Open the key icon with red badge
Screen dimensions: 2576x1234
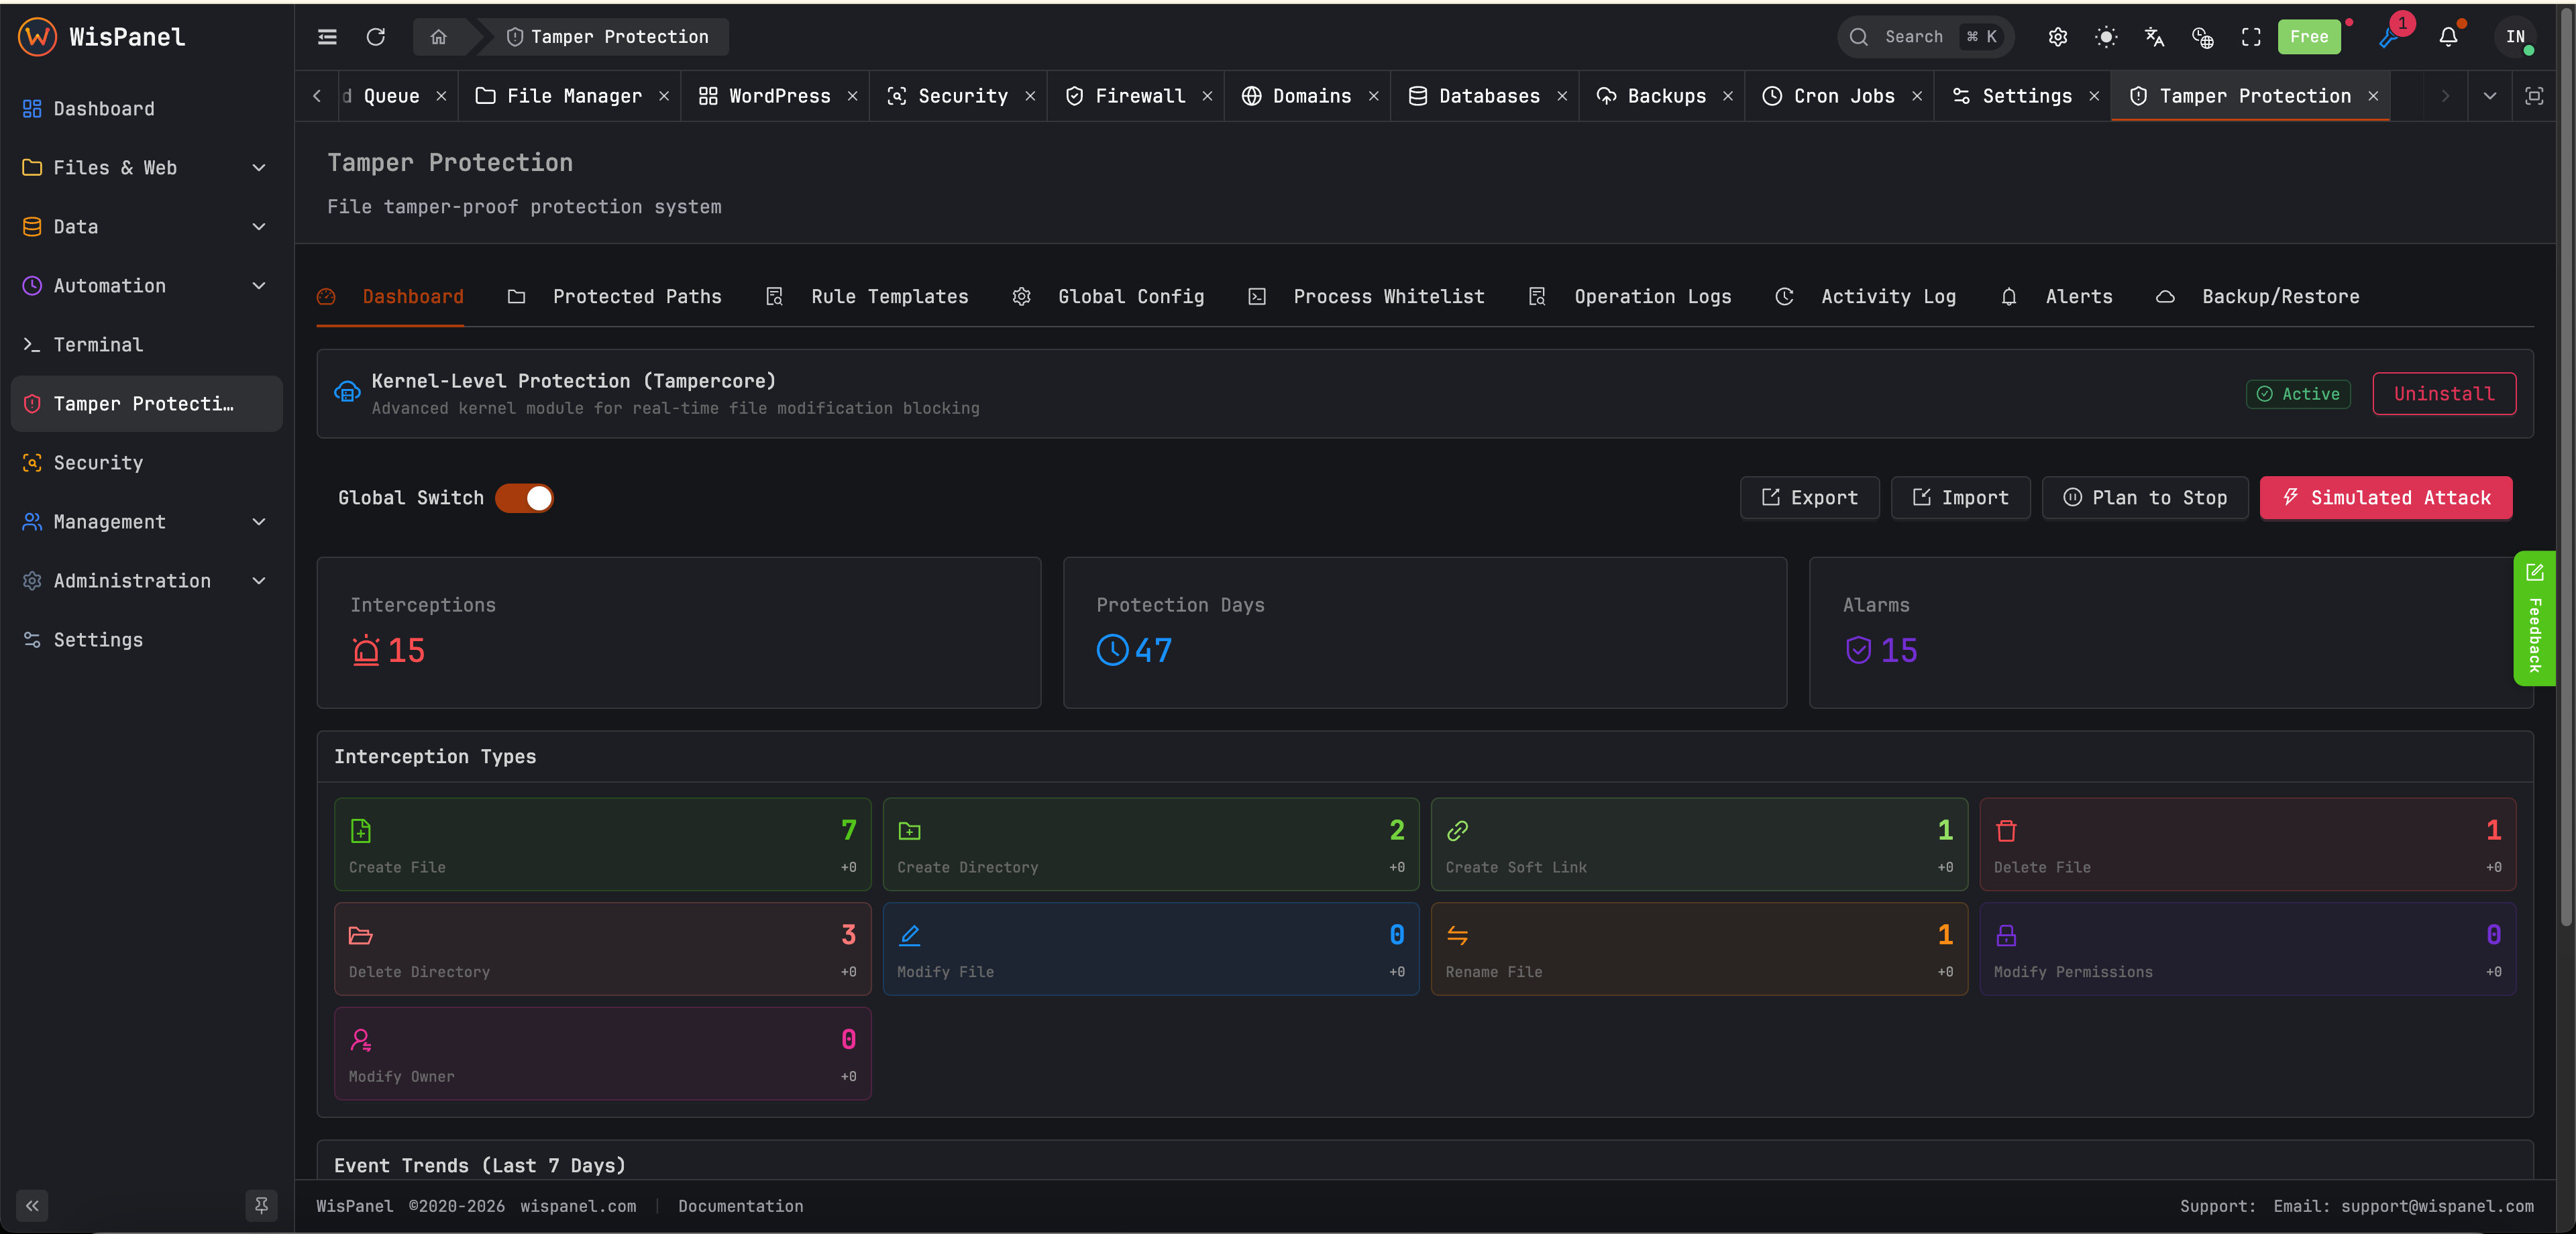point(2390,37)
